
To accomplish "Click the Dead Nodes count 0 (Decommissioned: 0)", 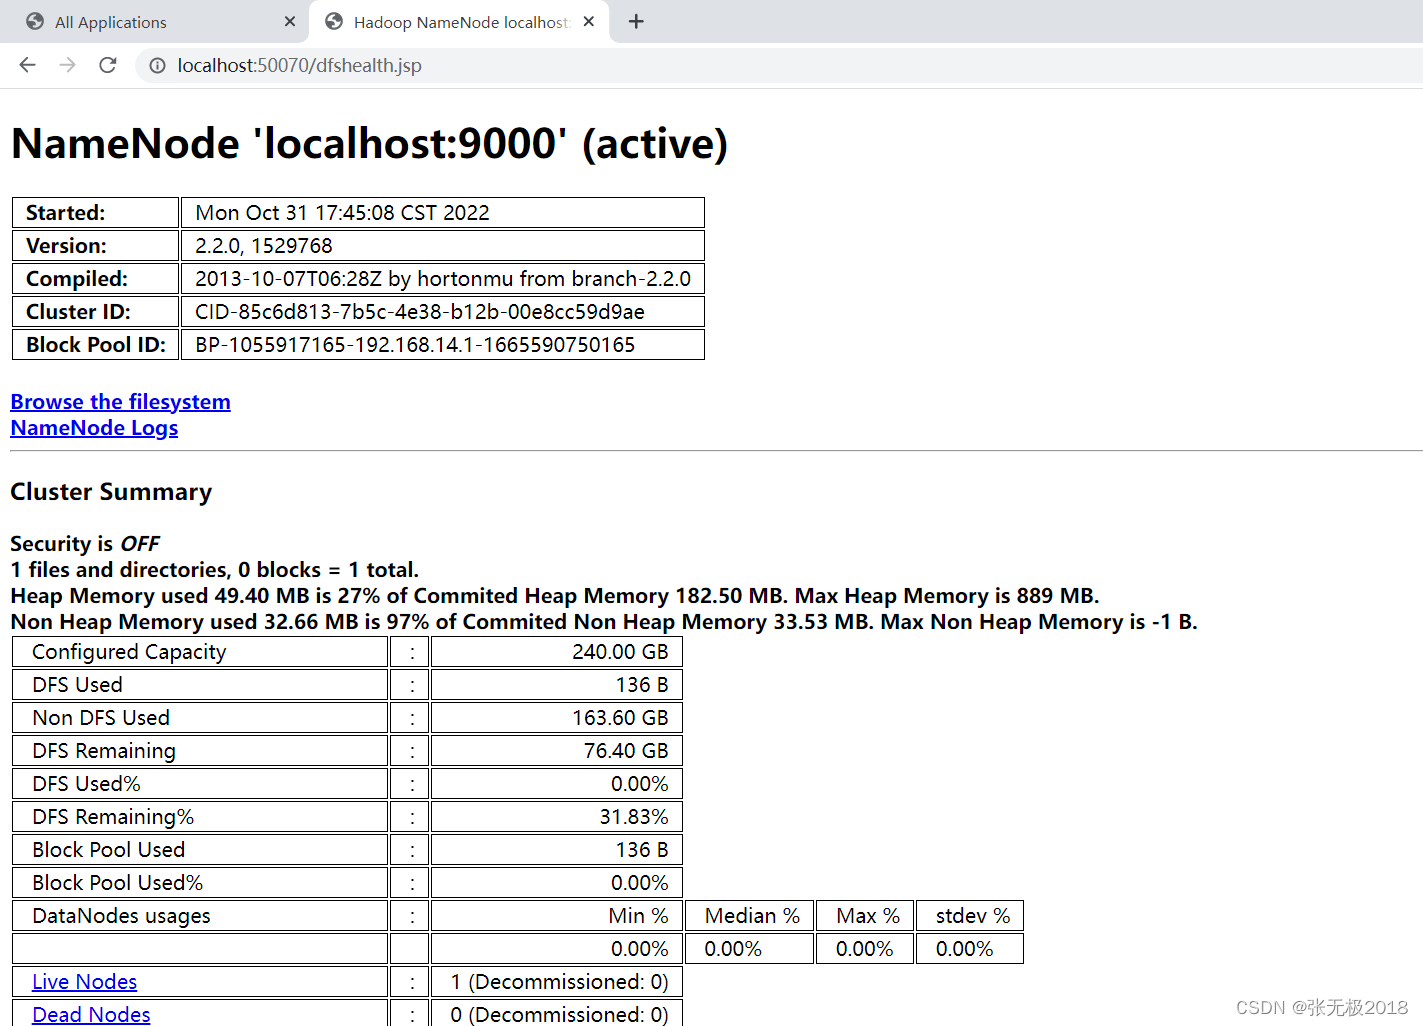I will tap(557, 1013).
